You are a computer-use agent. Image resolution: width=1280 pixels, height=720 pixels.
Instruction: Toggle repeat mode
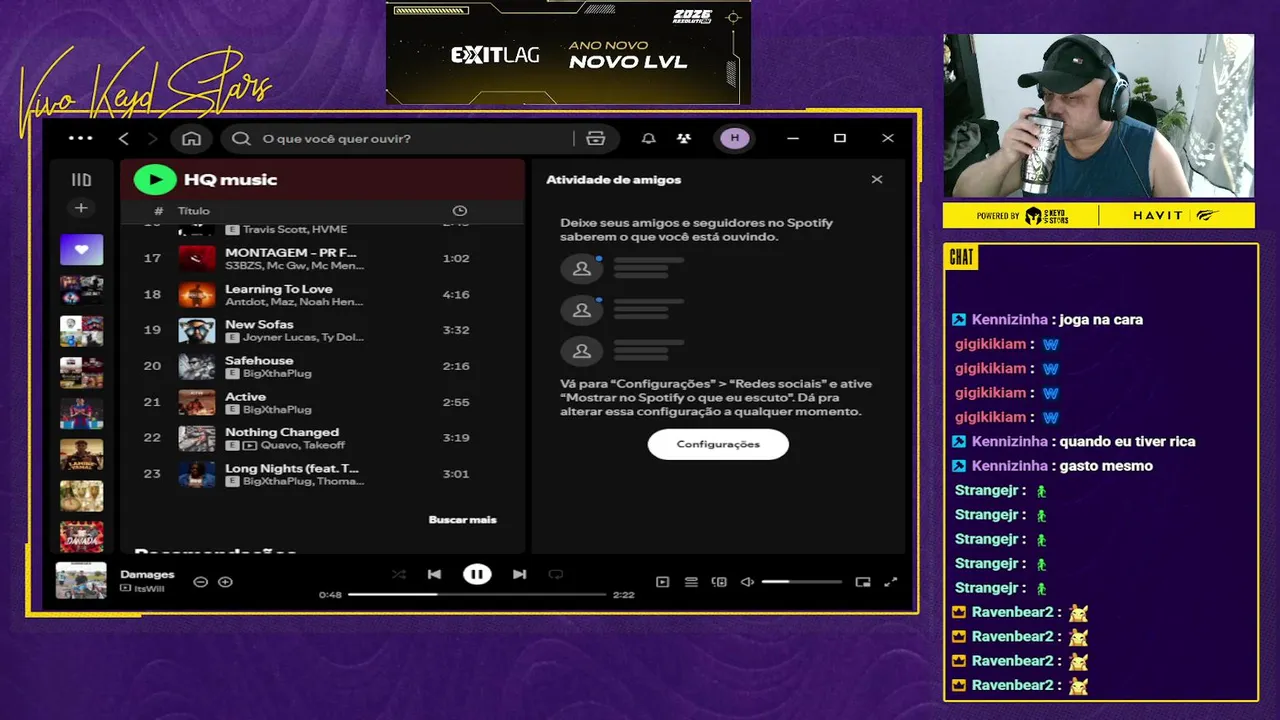556,574
